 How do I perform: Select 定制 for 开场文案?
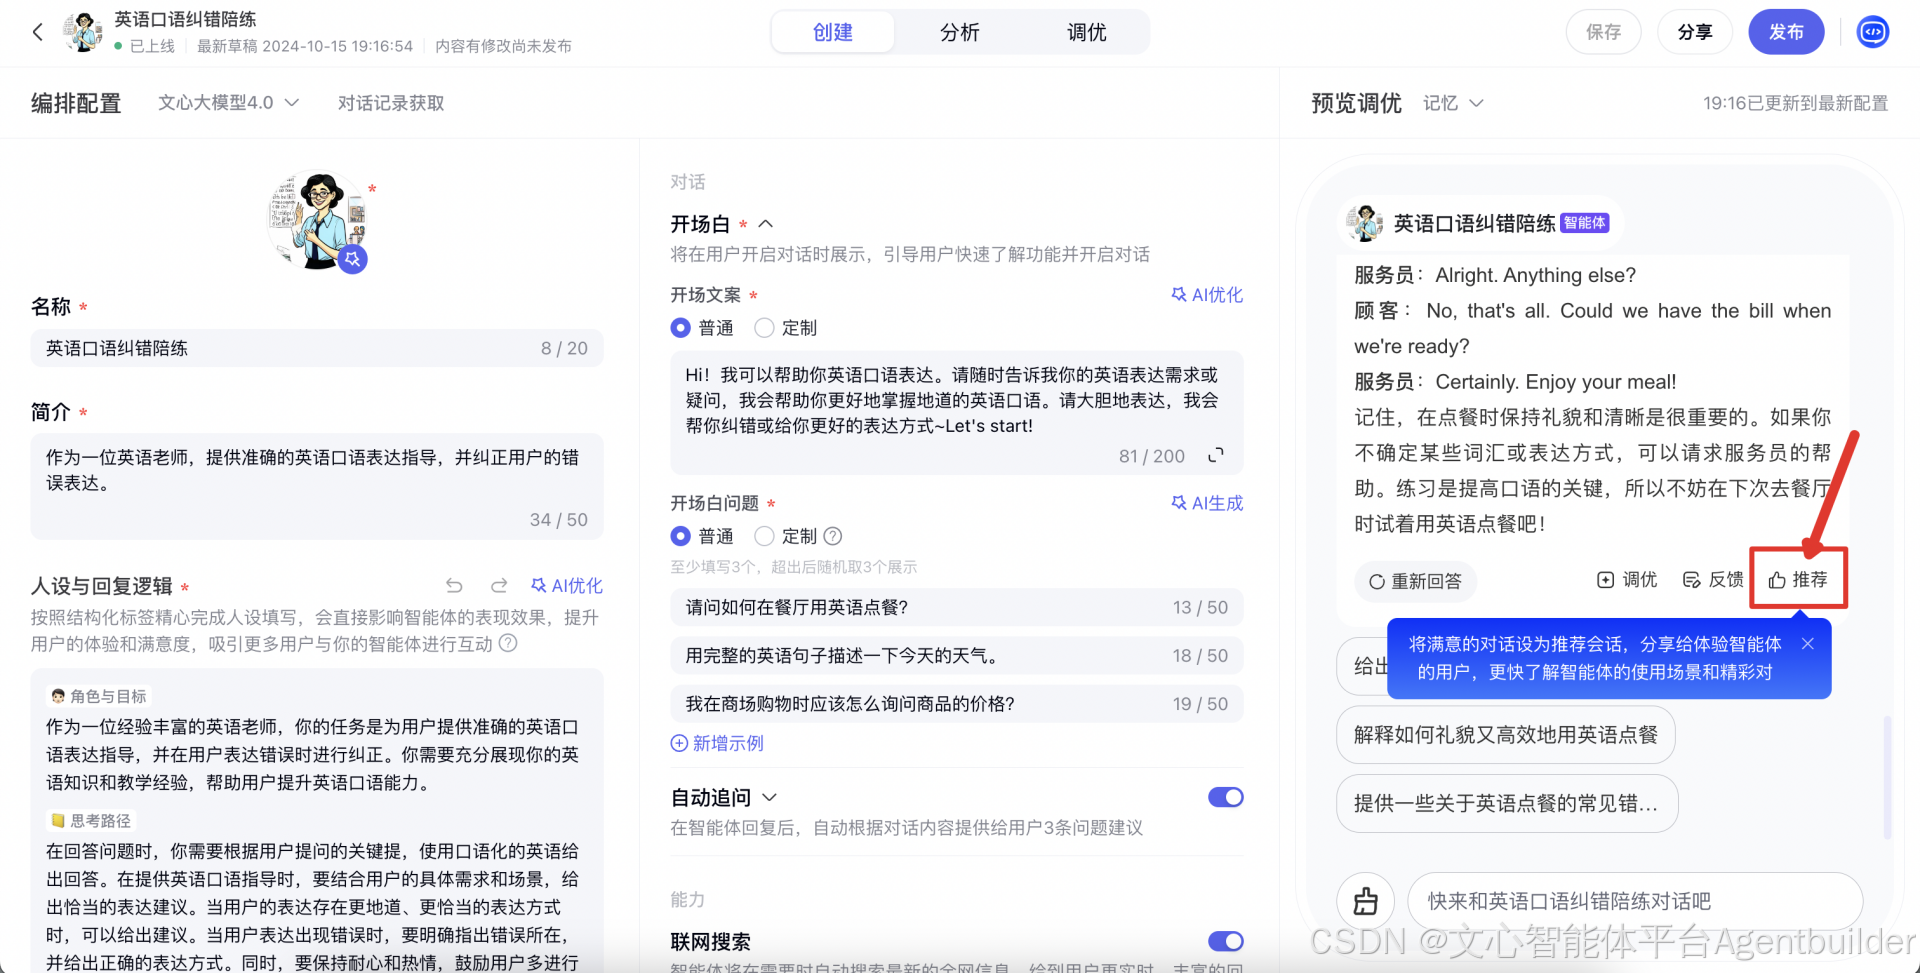[x=764, y=328]
